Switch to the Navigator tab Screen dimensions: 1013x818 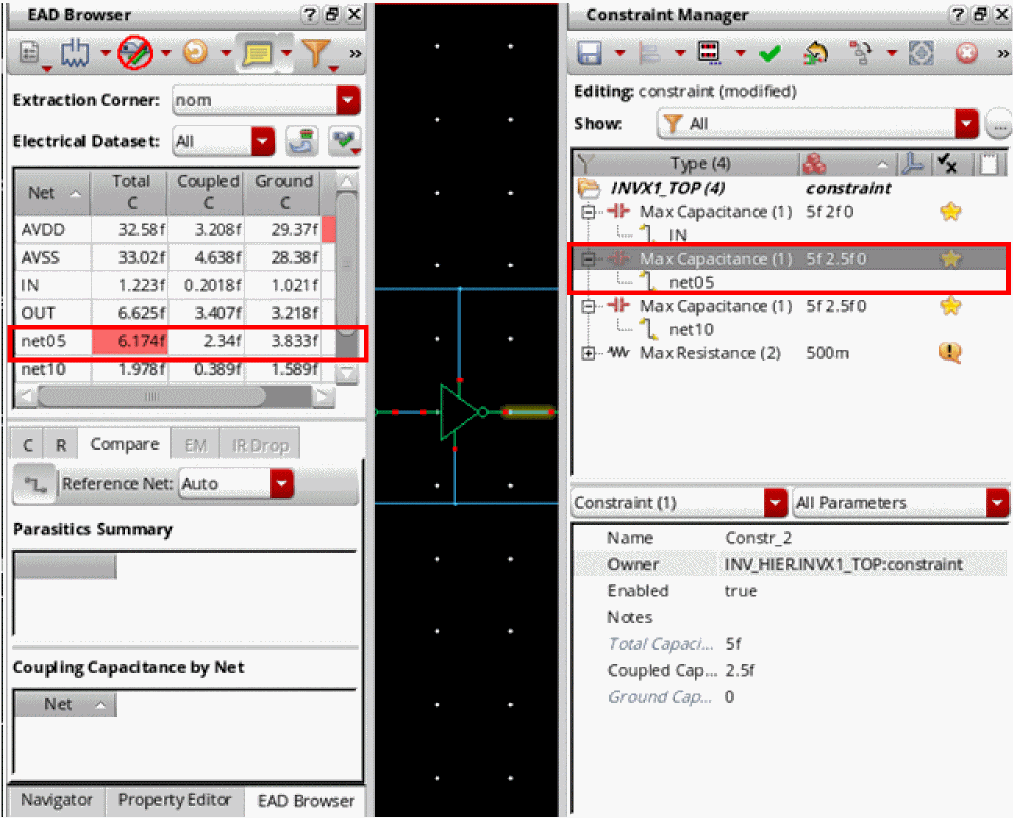pyautogui.click(x=57, y=800)
